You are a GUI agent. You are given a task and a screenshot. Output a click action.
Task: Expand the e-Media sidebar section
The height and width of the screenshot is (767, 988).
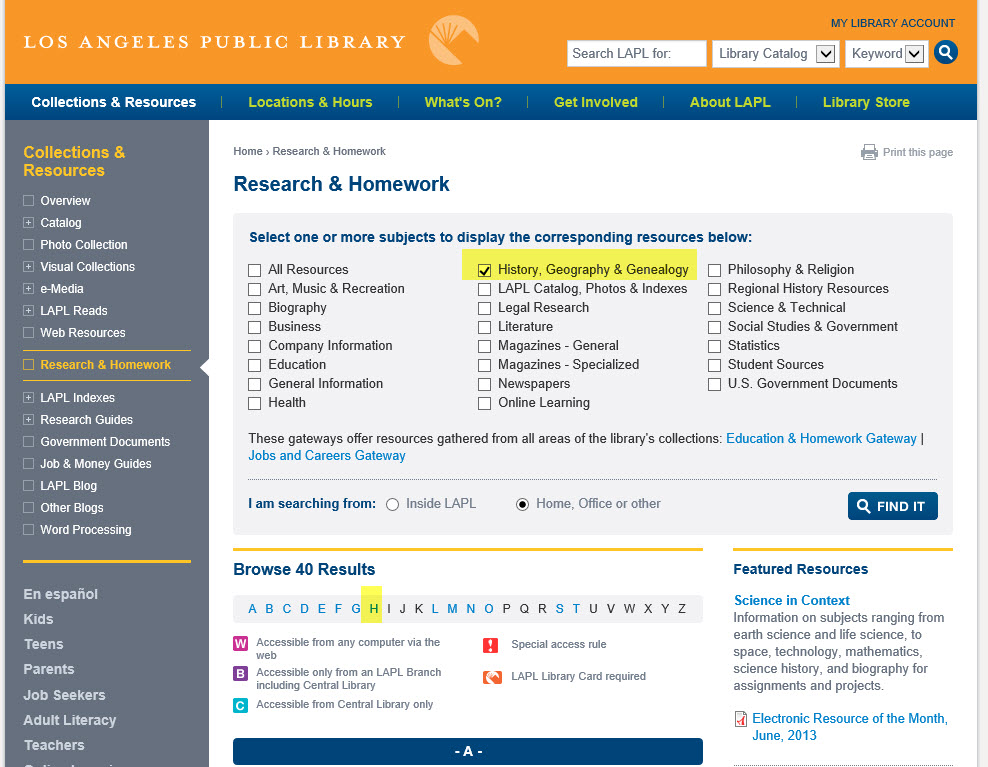pyautogui.click(x=28, y=289)
